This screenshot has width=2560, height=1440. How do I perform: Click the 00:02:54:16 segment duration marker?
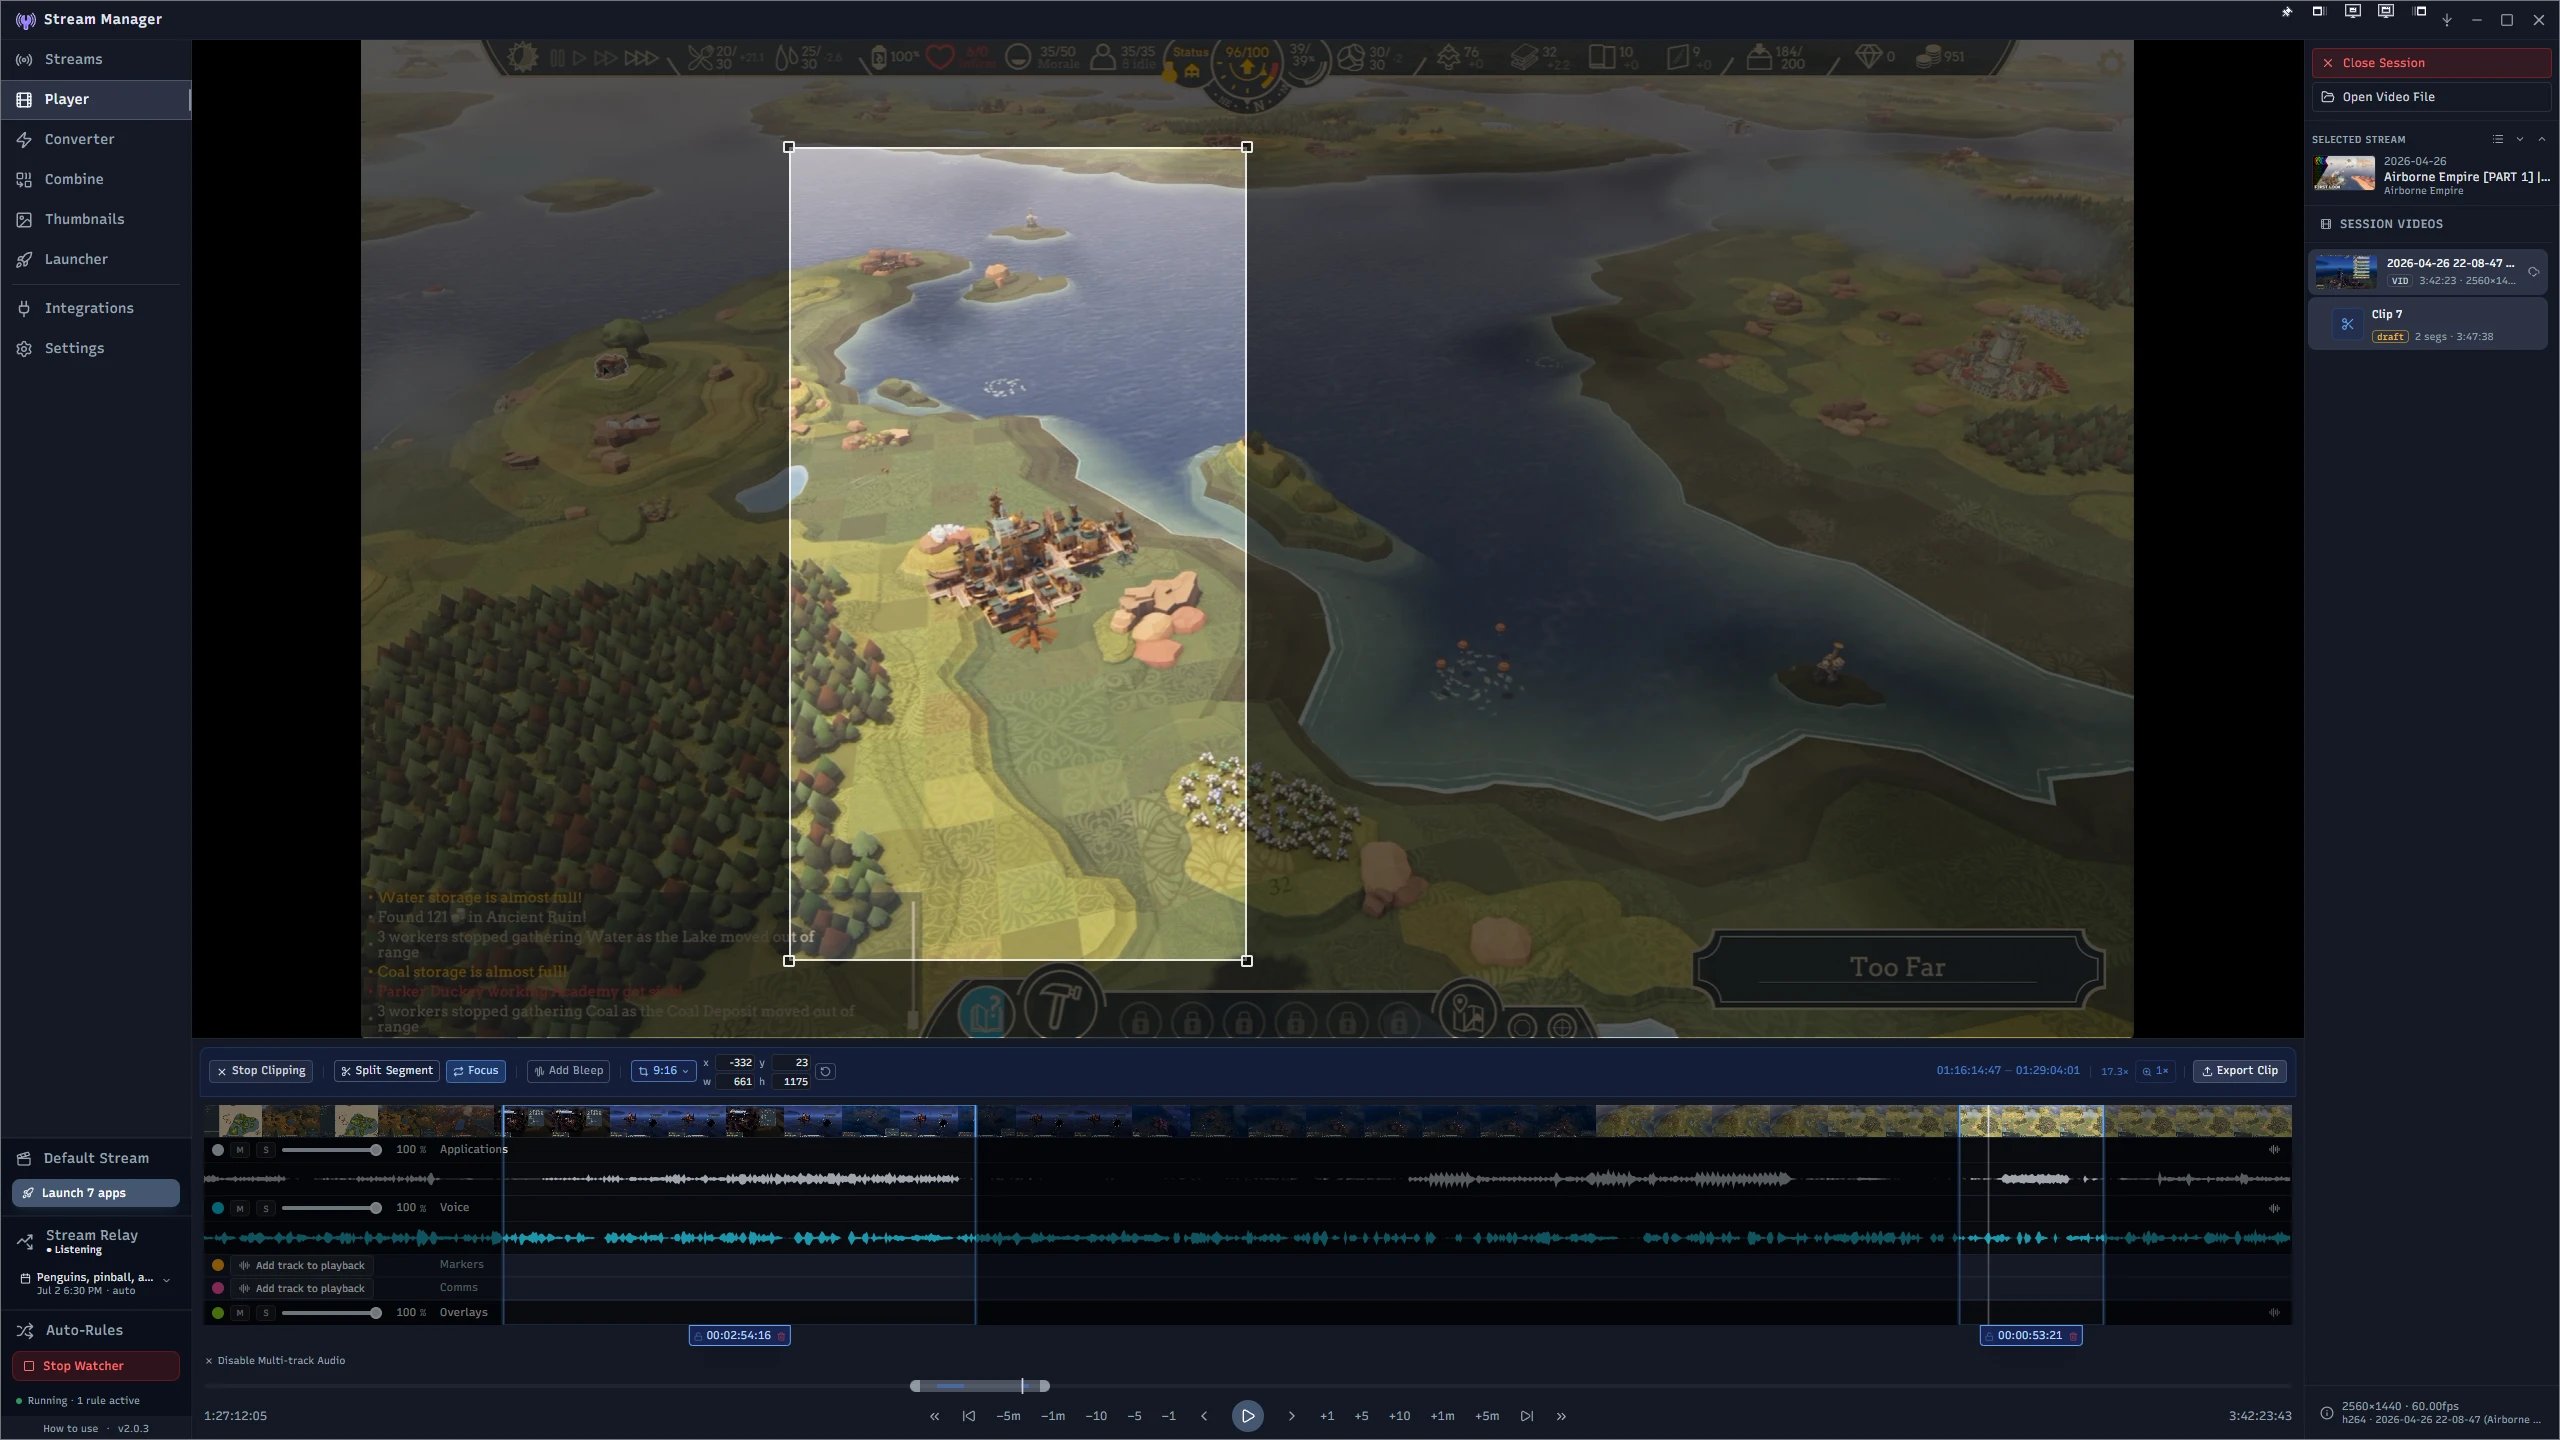pyautogui.click(x=738, y=1335)
